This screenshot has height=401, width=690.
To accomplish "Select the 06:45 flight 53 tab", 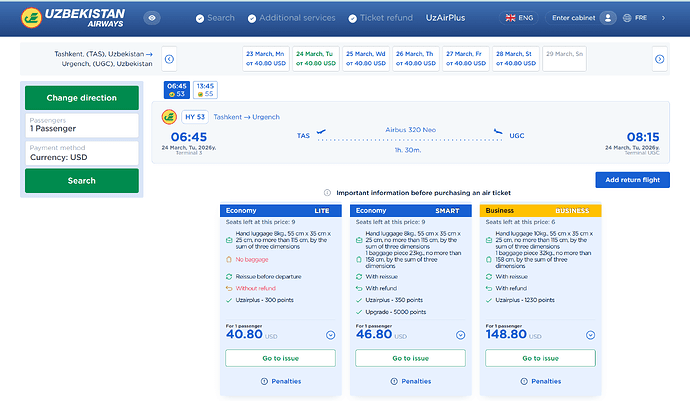I will (x=177, y=90).
